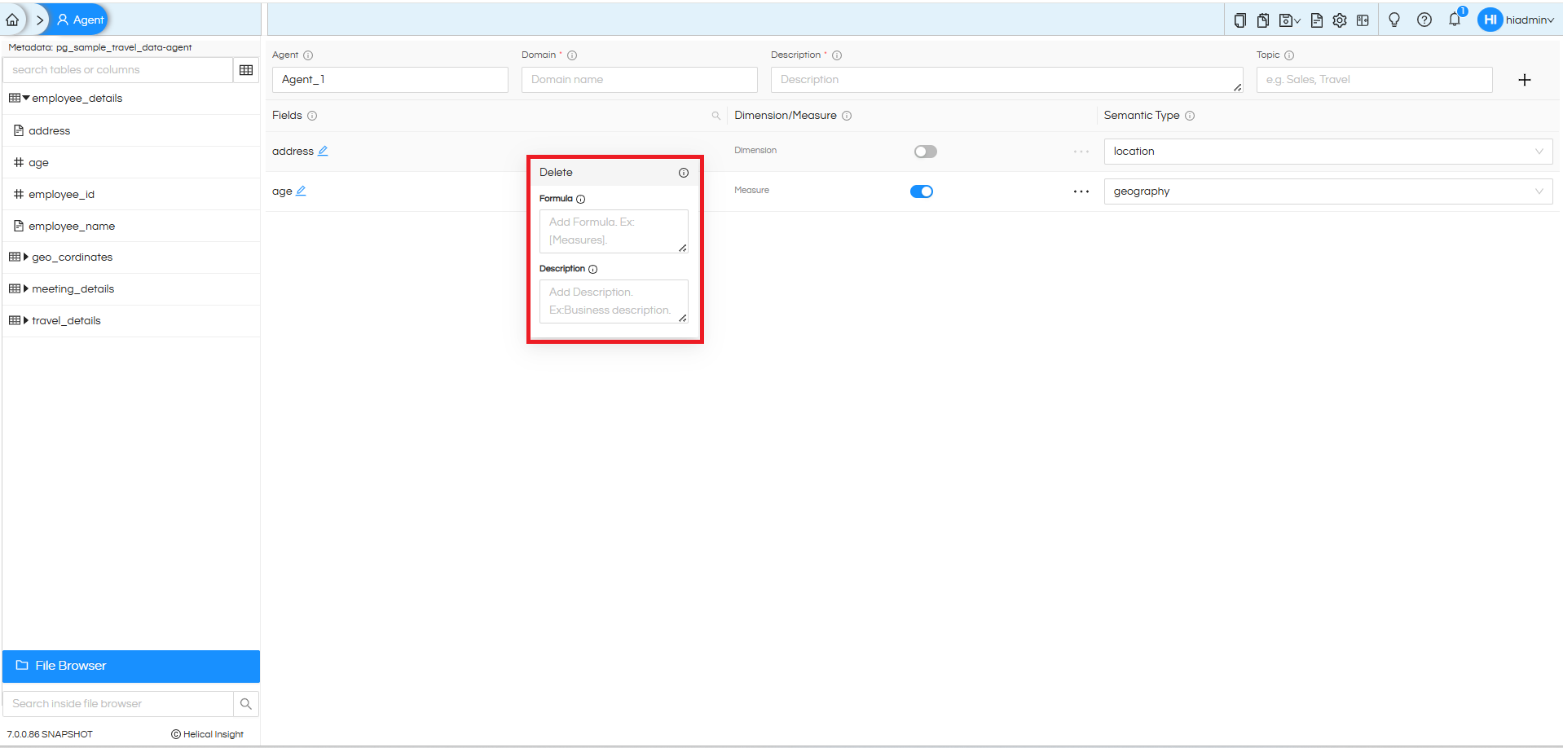Click info icon next to Dimension/Measure
Viewport: 1563px width, 748px height.
(x=847, y=116)
